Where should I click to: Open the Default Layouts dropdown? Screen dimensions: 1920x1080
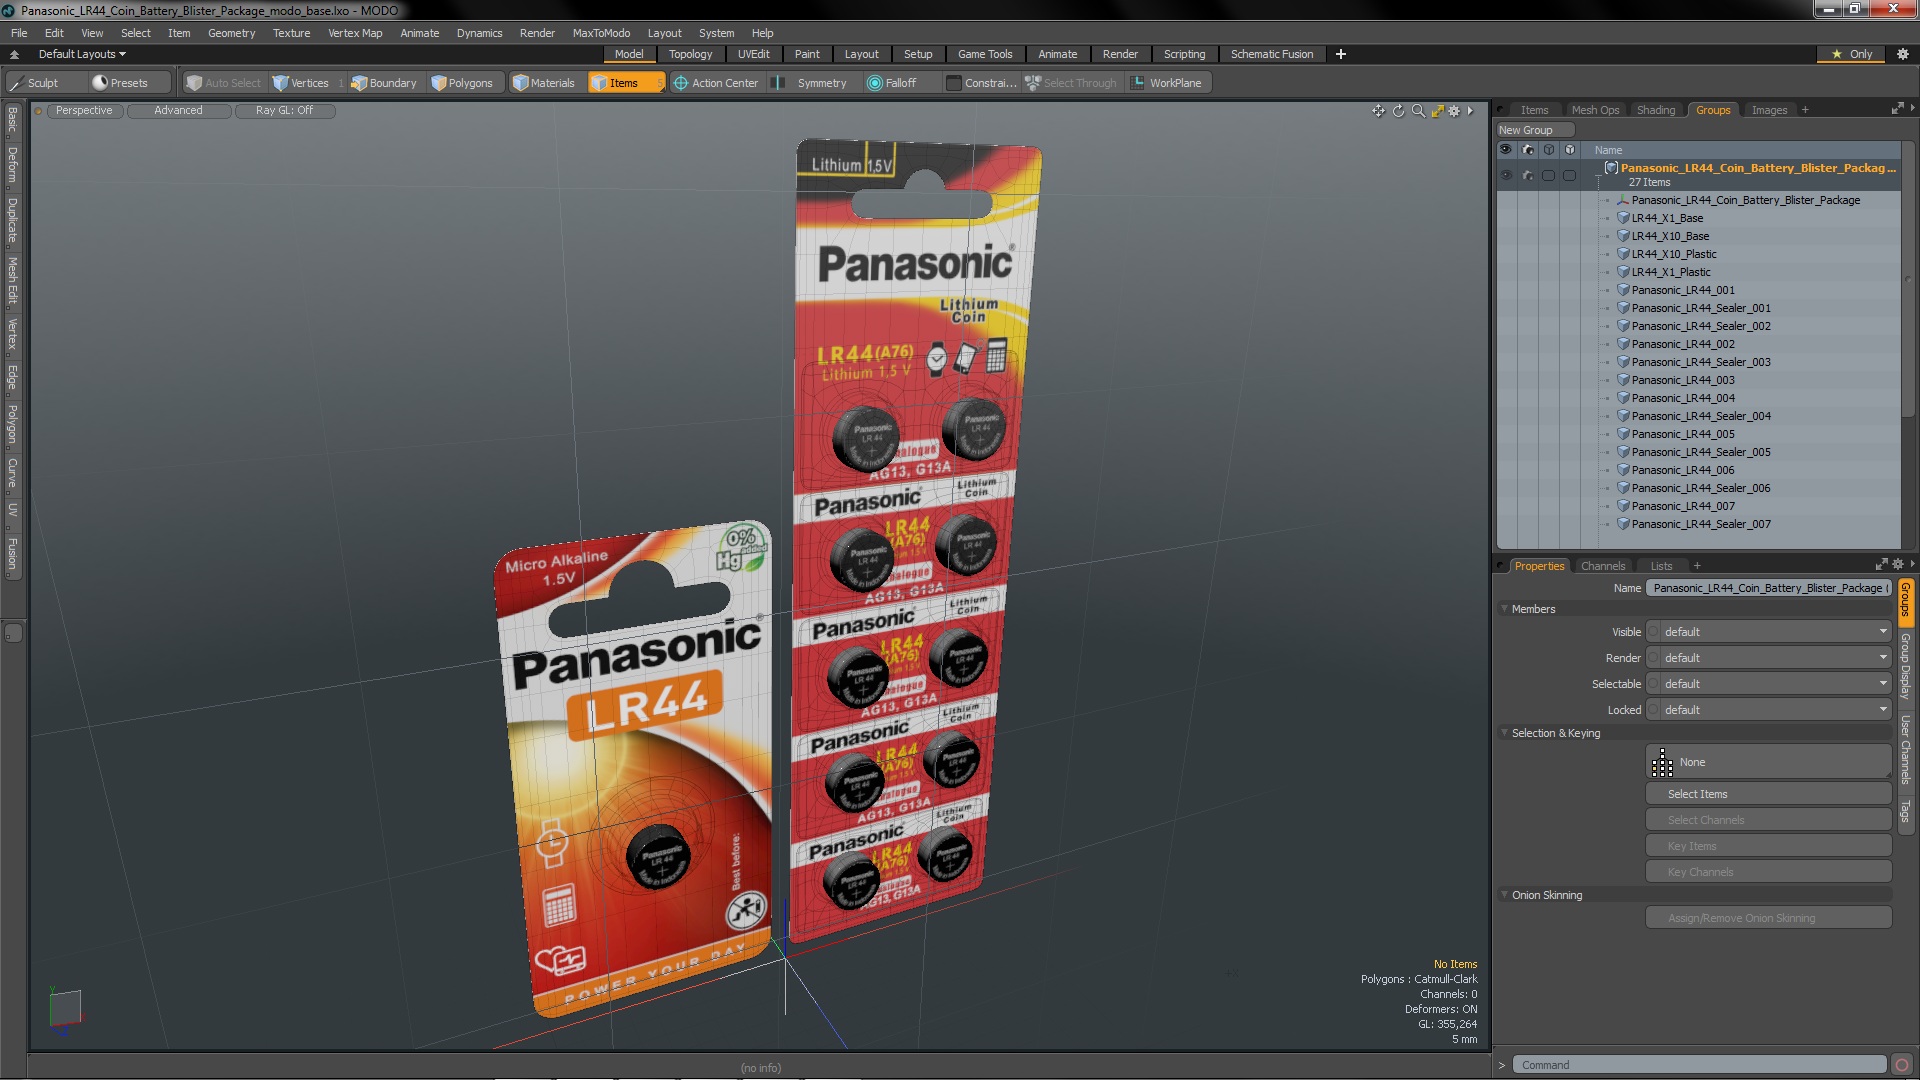coord(82,54)
